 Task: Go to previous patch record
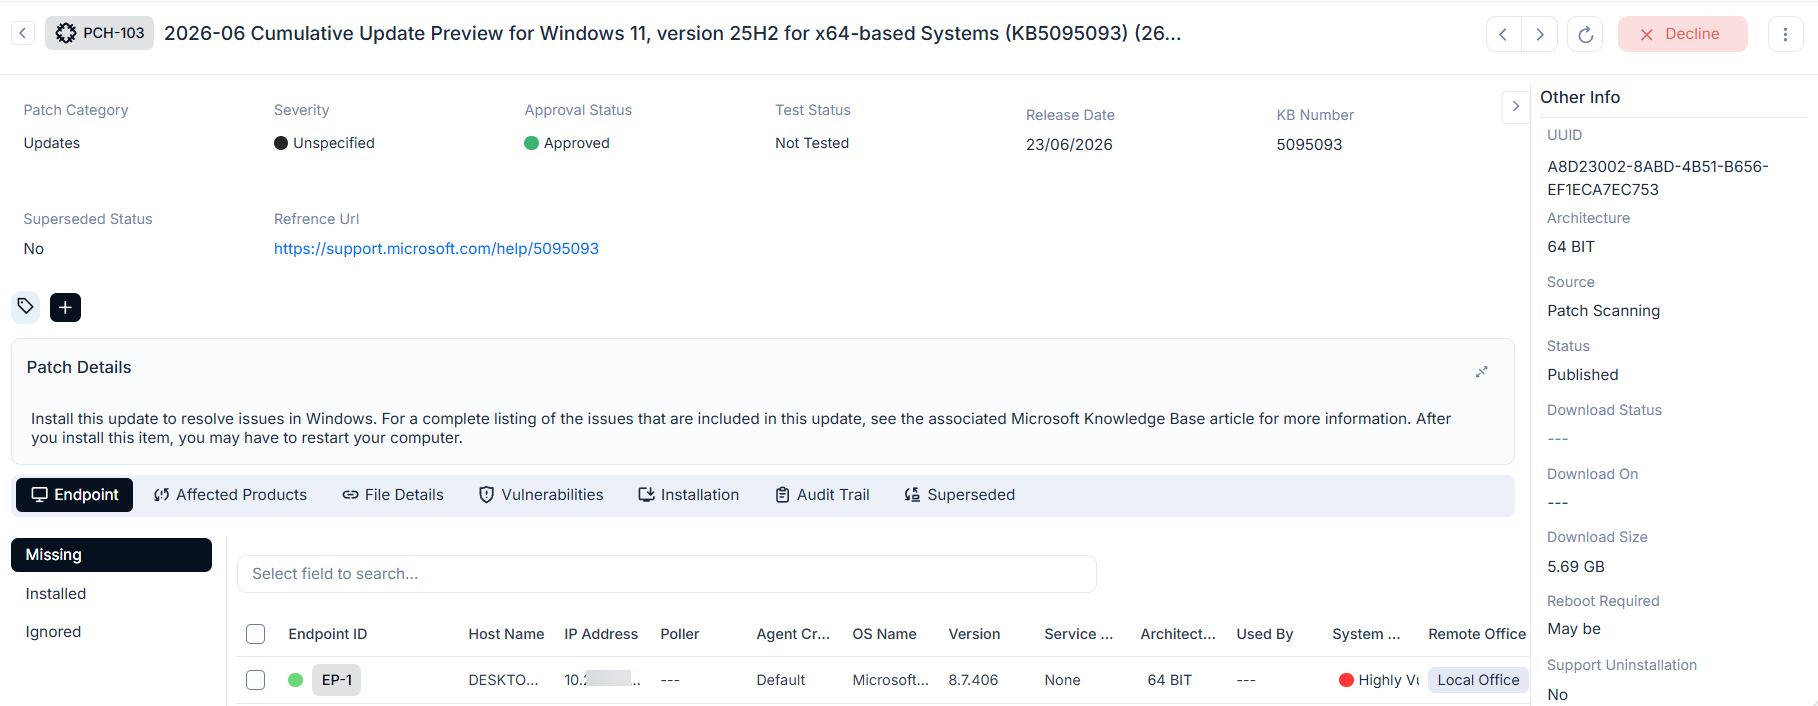[1503, 34]
